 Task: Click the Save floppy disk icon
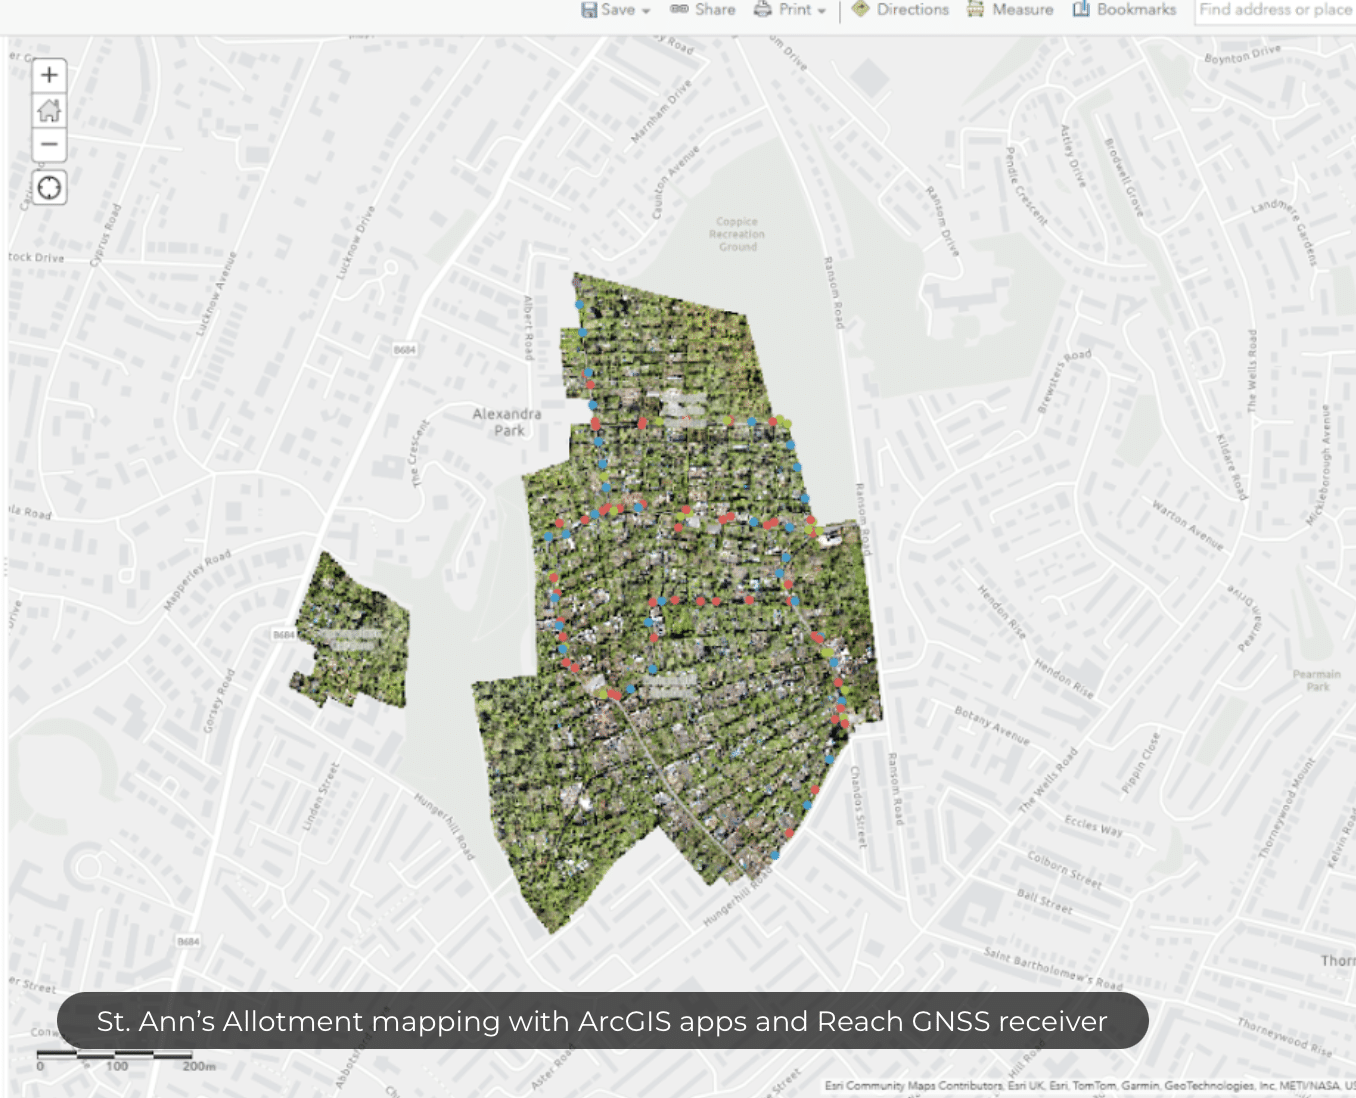(x=589, y=9)
